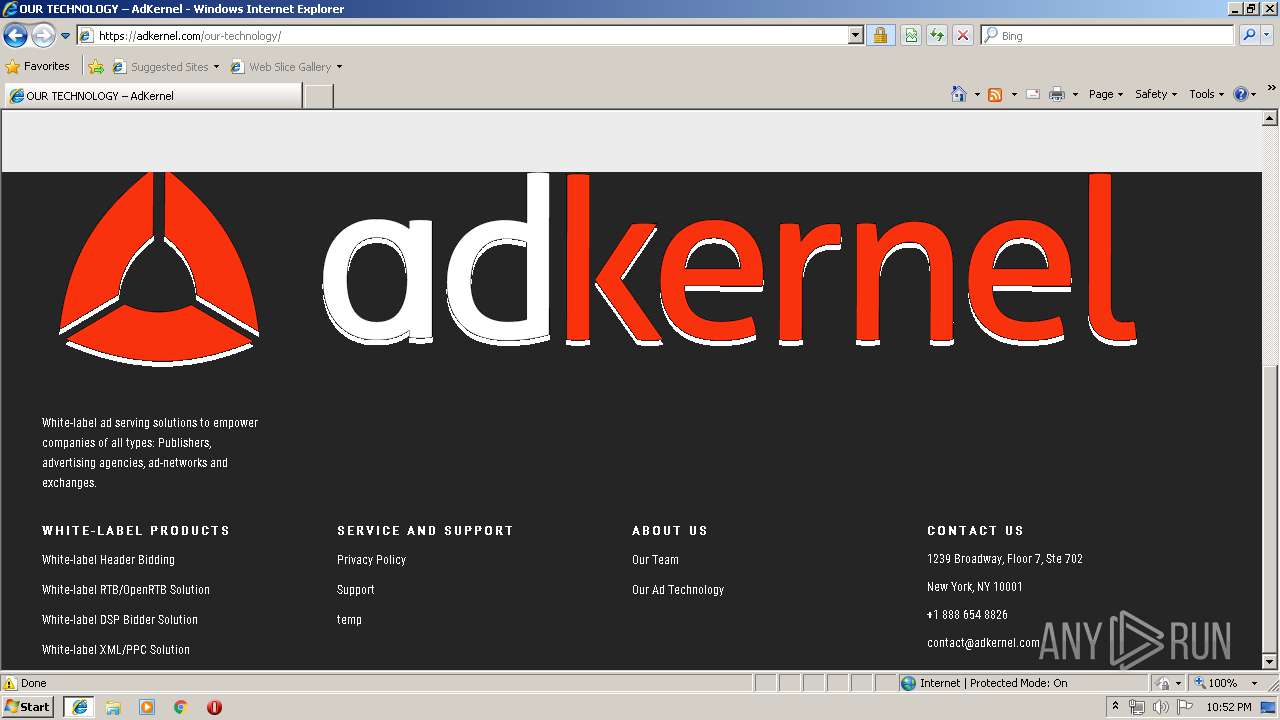Open the Safety menu
The width and height of the screenshot is (1280, 720).
pos(1156,94)
